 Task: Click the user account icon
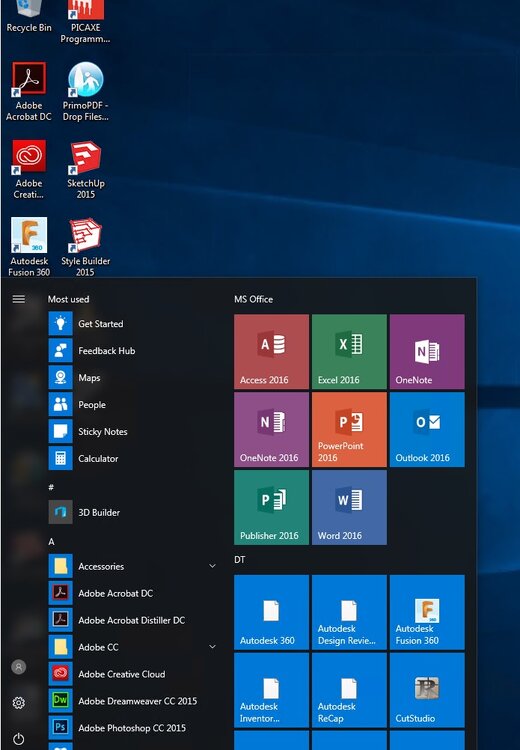19,667
